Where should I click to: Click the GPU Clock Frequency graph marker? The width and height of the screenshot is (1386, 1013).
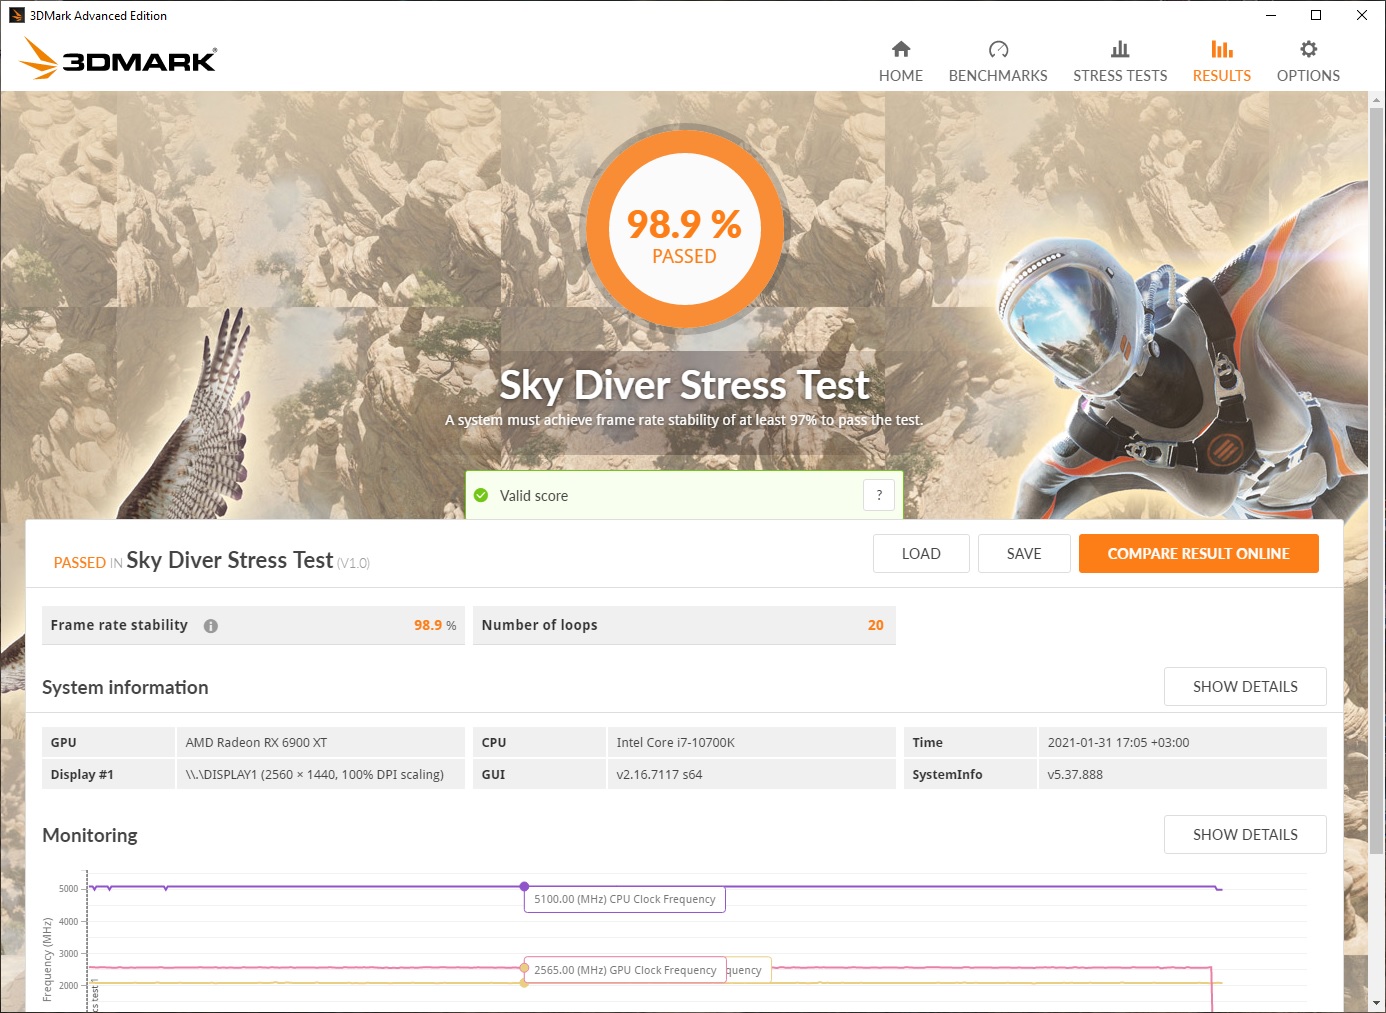pos(524,968)
